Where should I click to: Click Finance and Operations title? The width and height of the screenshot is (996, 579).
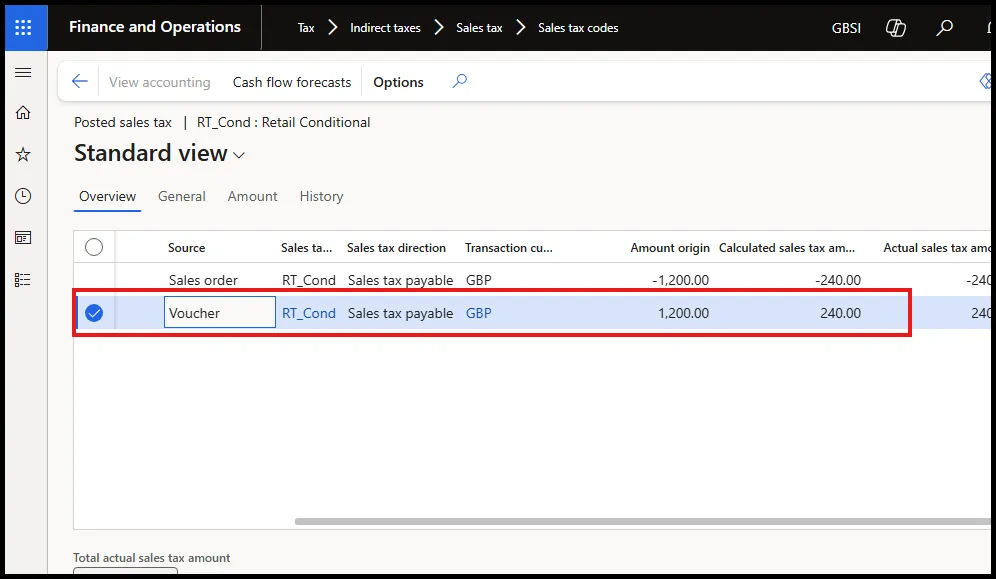pos(155,27)
